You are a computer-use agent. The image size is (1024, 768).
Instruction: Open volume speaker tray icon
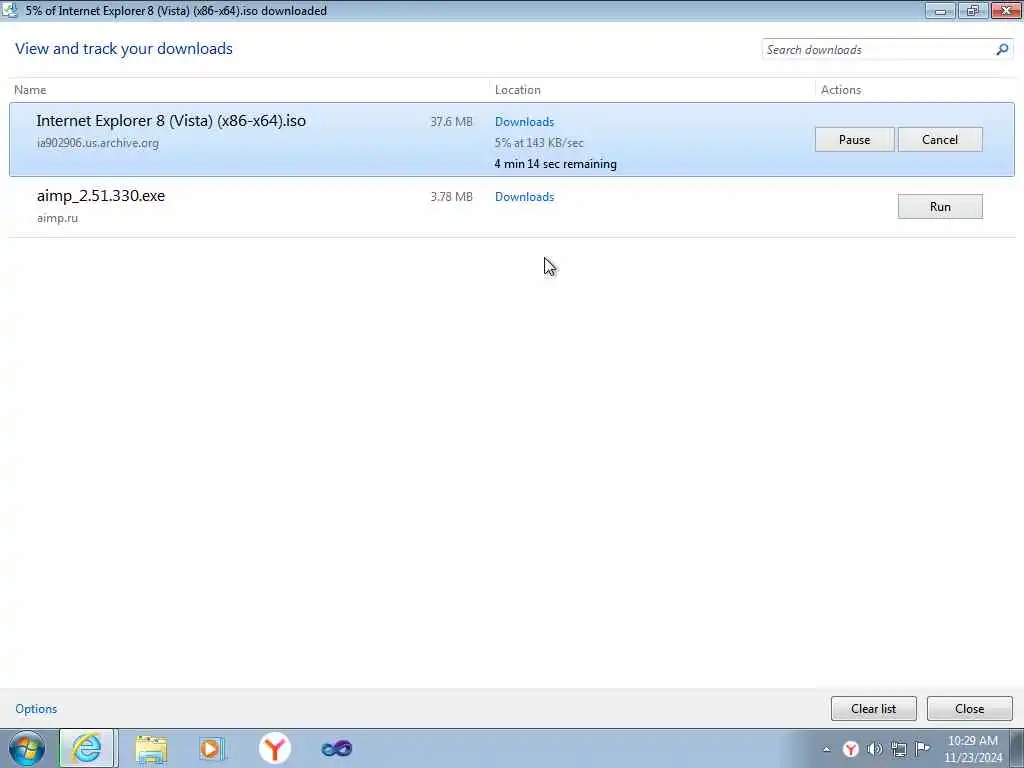[x=874, y=749]
